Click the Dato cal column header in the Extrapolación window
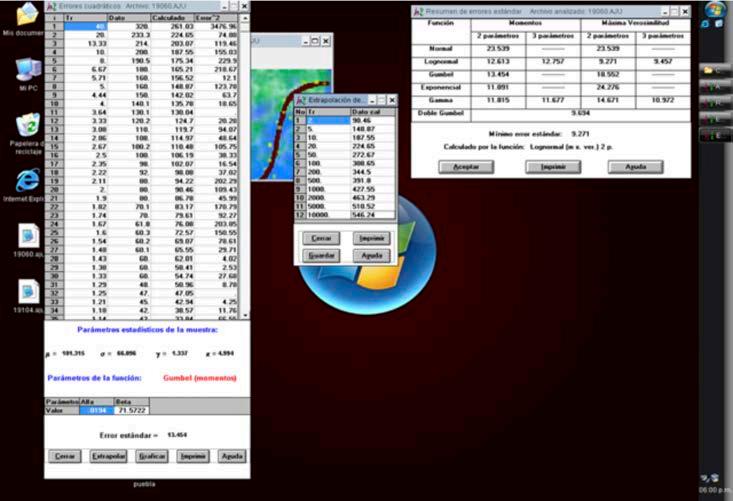733x501 pixels. coord(373,112)
